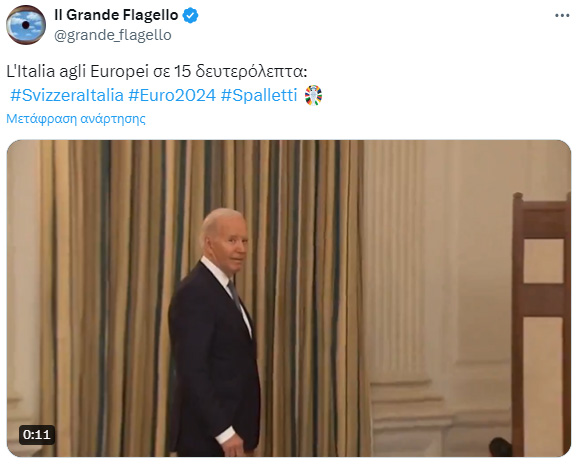The width and height of the screenshot is (578, 464).
Task: Open the three-dots more options menu
Action: [562, 15]
